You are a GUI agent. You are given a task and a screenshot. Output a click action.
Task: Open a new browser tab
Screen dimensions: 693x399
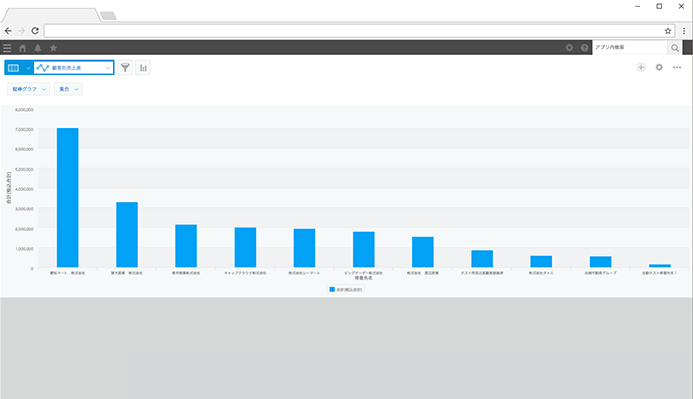point(108,16)
